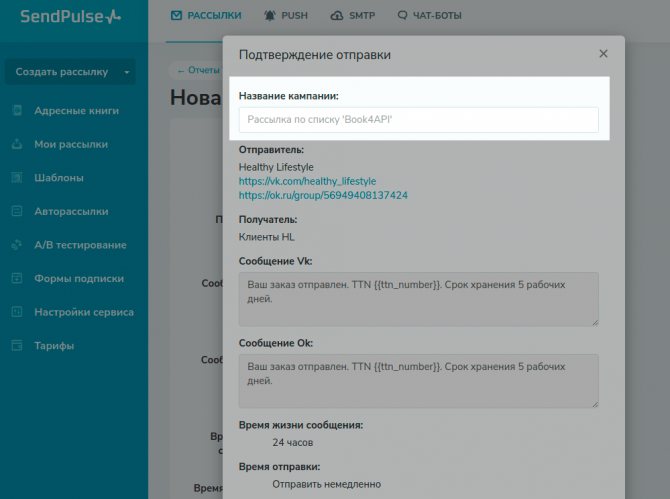Click the SendPulse logo
This screenshot has height=499, width=670.
tap(65, 17)
